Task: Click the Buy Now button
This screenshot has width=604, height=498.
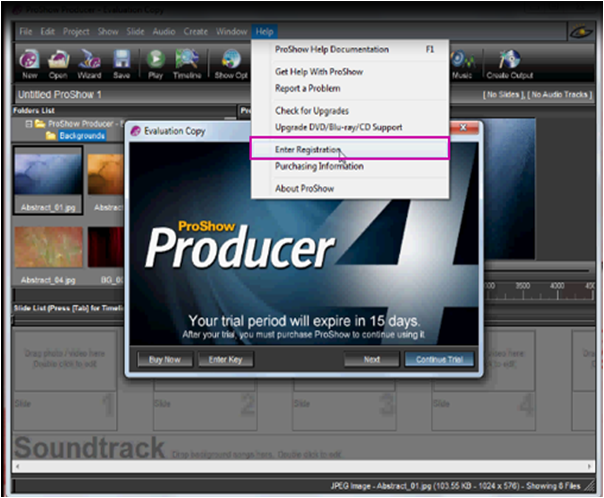Action: (x=165, y=359)
